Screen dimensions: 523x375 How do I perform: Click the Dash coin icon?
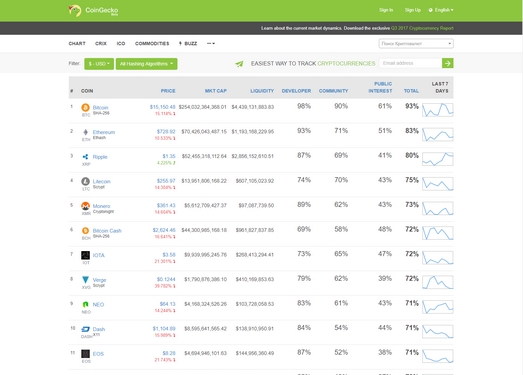coord(86,329)
